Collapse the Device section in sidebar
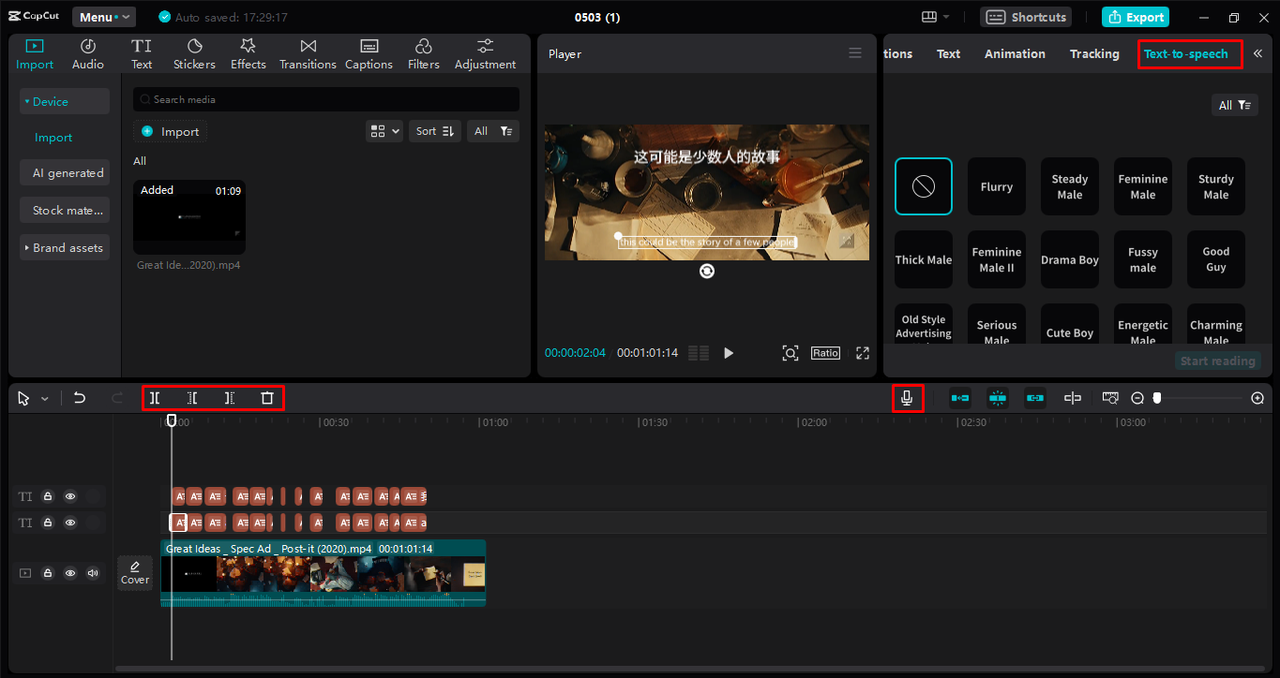Screen dimensions: 1280x678 tap(64, 101)
